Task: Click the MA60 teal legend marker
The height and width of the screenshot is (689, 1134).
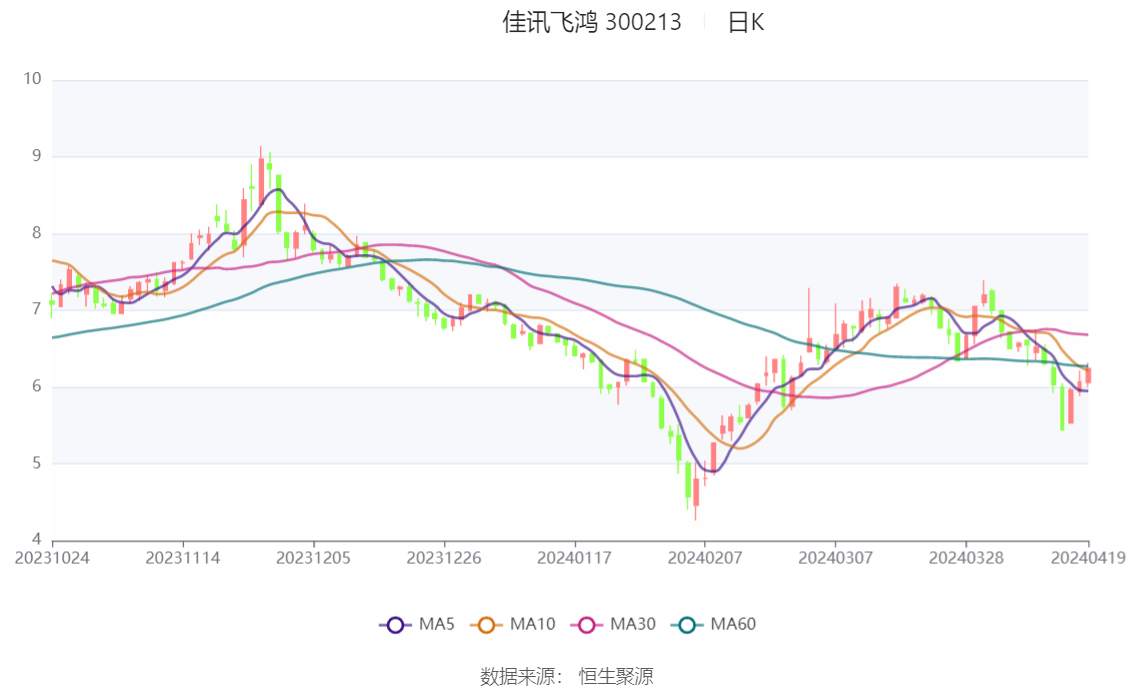Action: click(687, 625)
